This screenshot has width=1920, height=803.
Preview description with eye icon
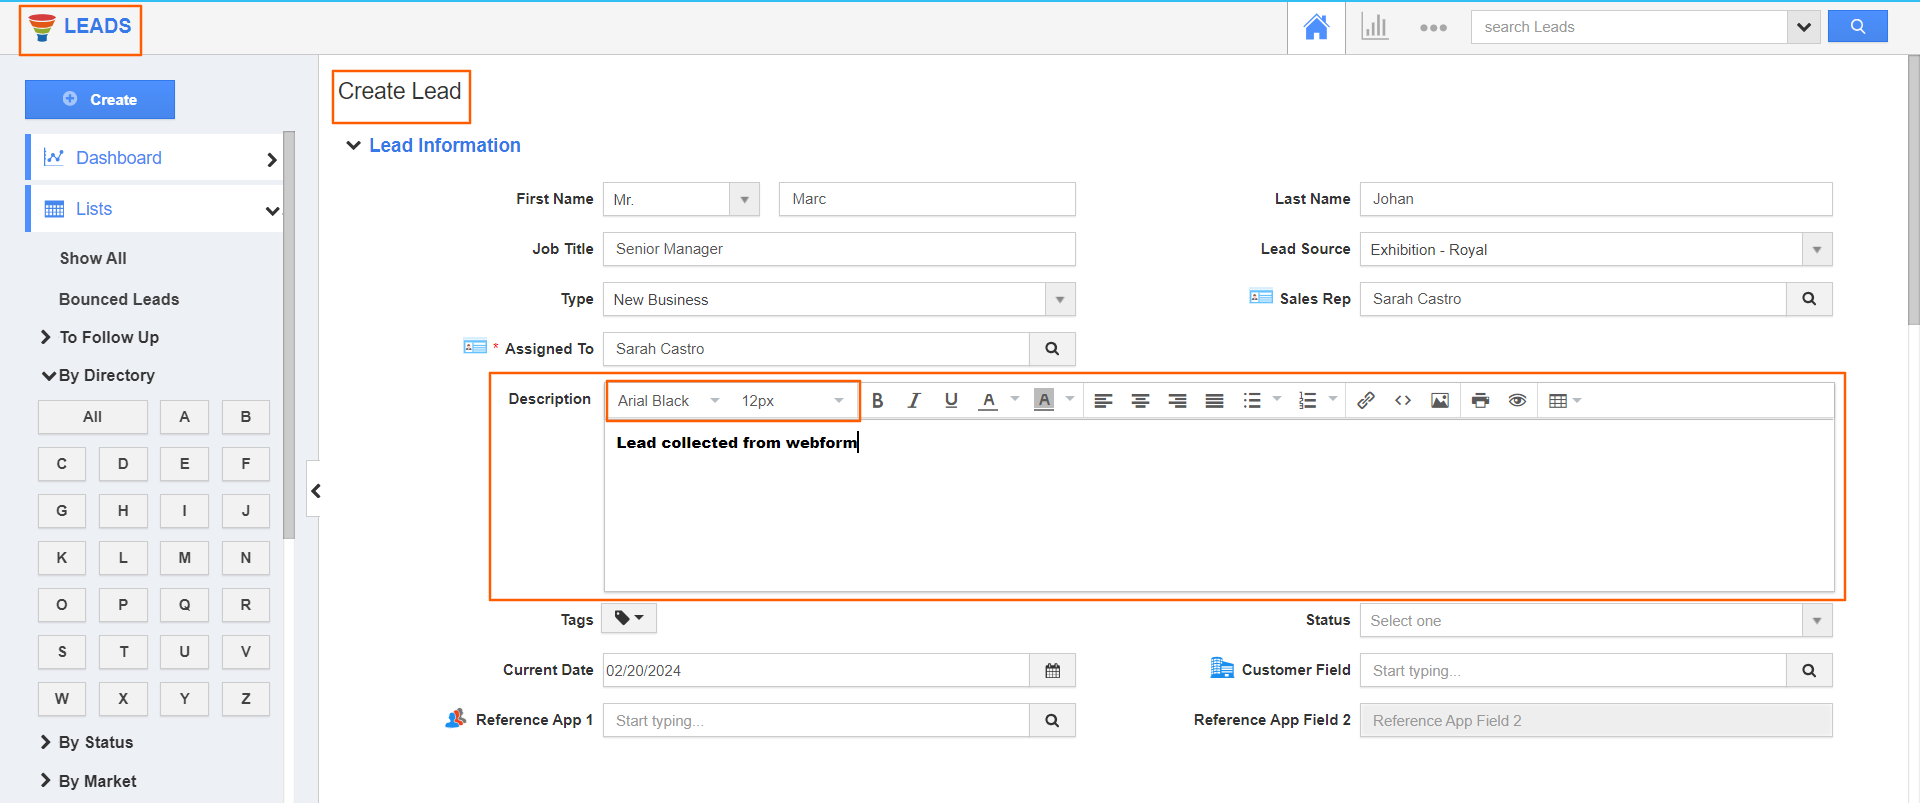point(1517,401)
